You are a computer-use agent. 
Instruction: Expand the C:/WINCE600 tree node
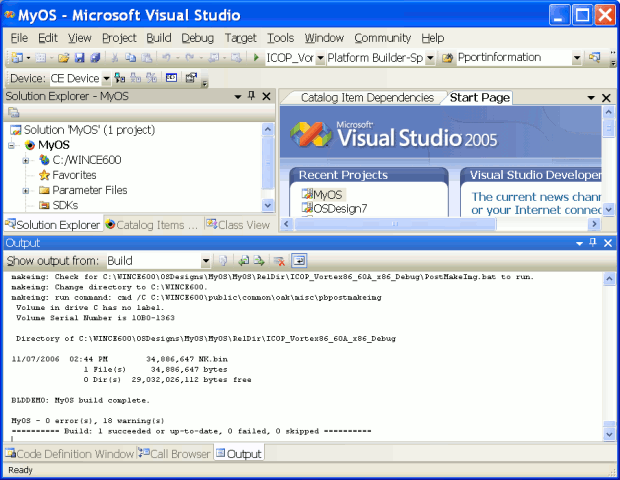click(x=26, y=161)
